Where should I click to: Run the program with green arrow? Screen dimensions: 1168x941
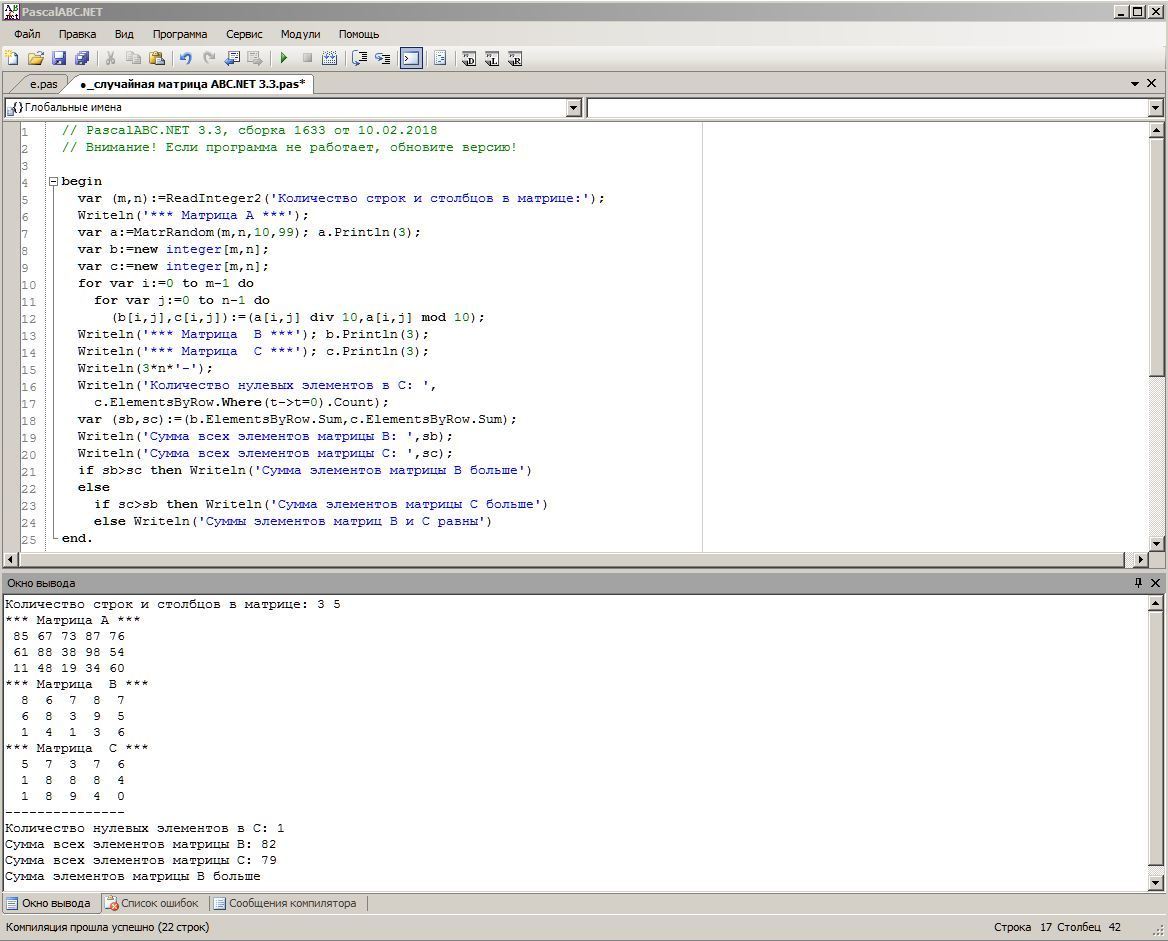(x=284, y=59)
